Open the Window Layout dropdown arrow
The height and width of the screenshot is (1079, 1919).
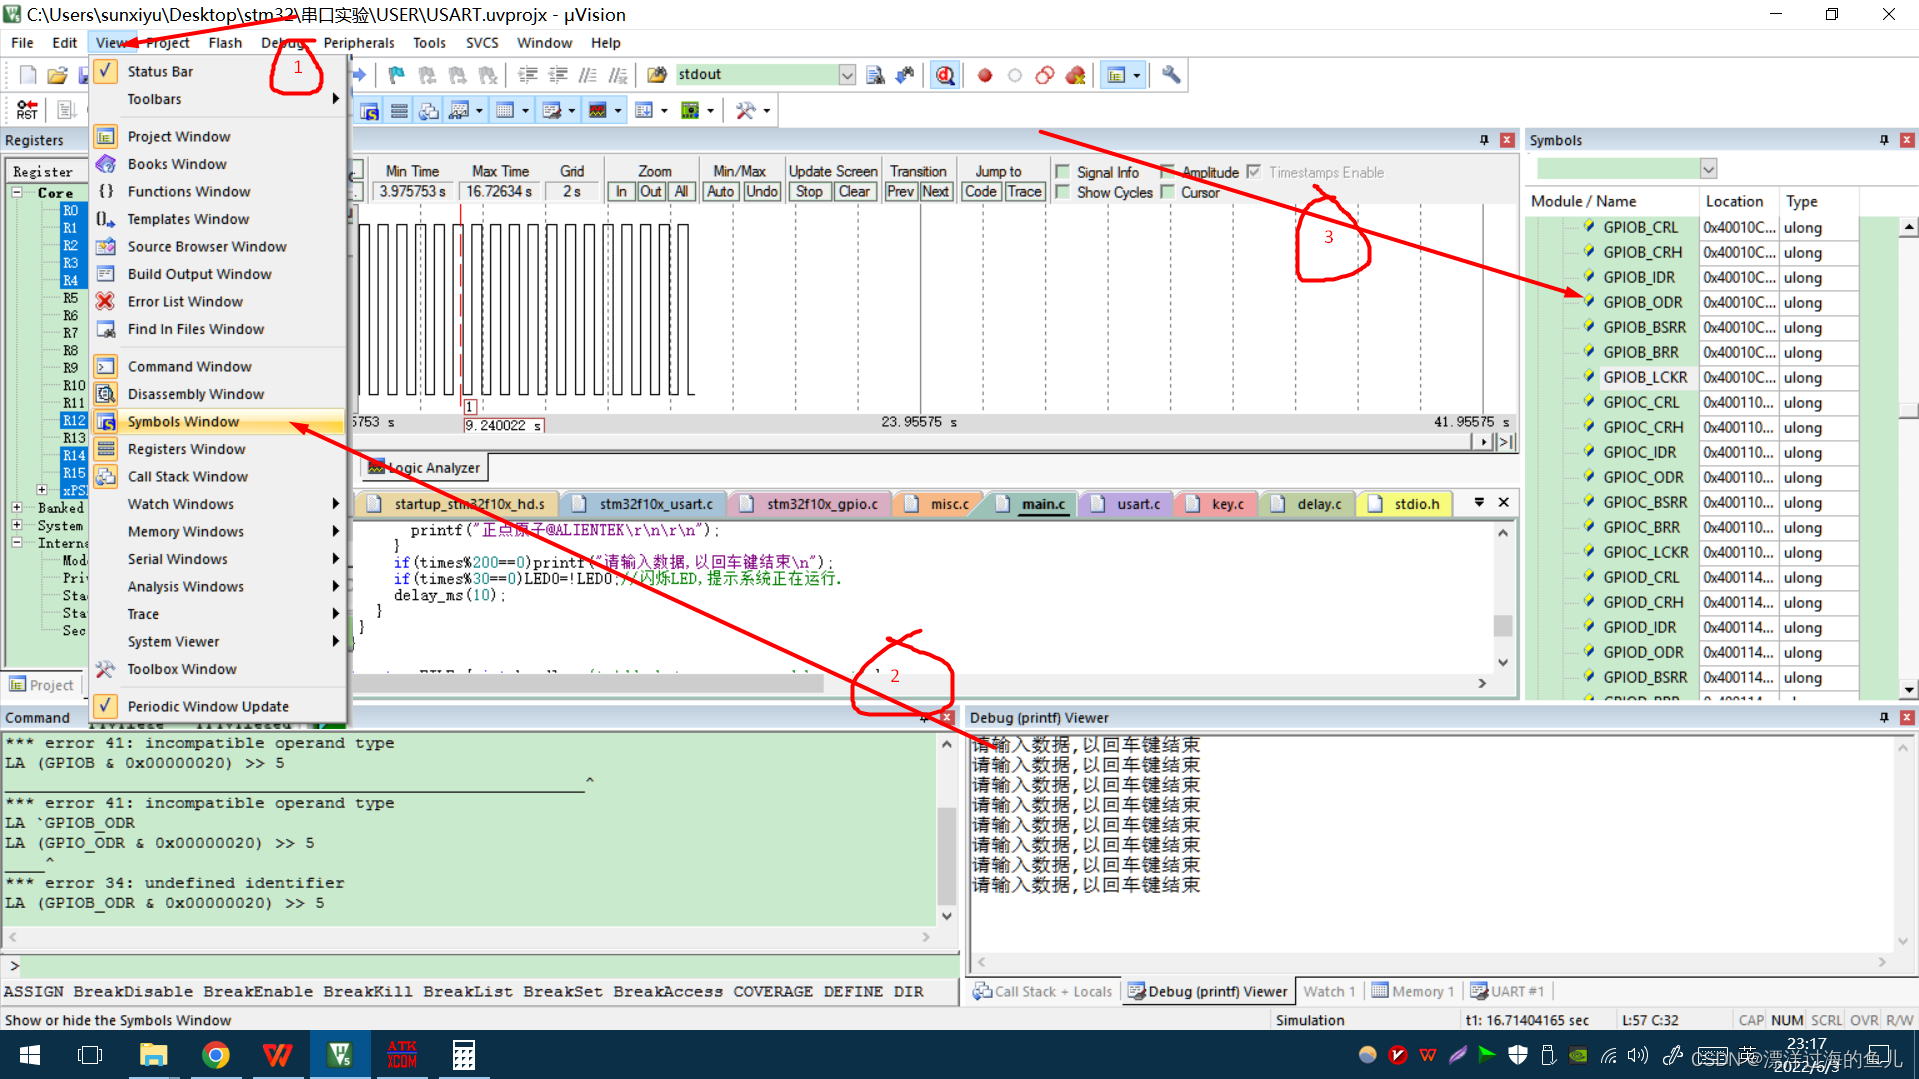click(x=1137, y=76)
